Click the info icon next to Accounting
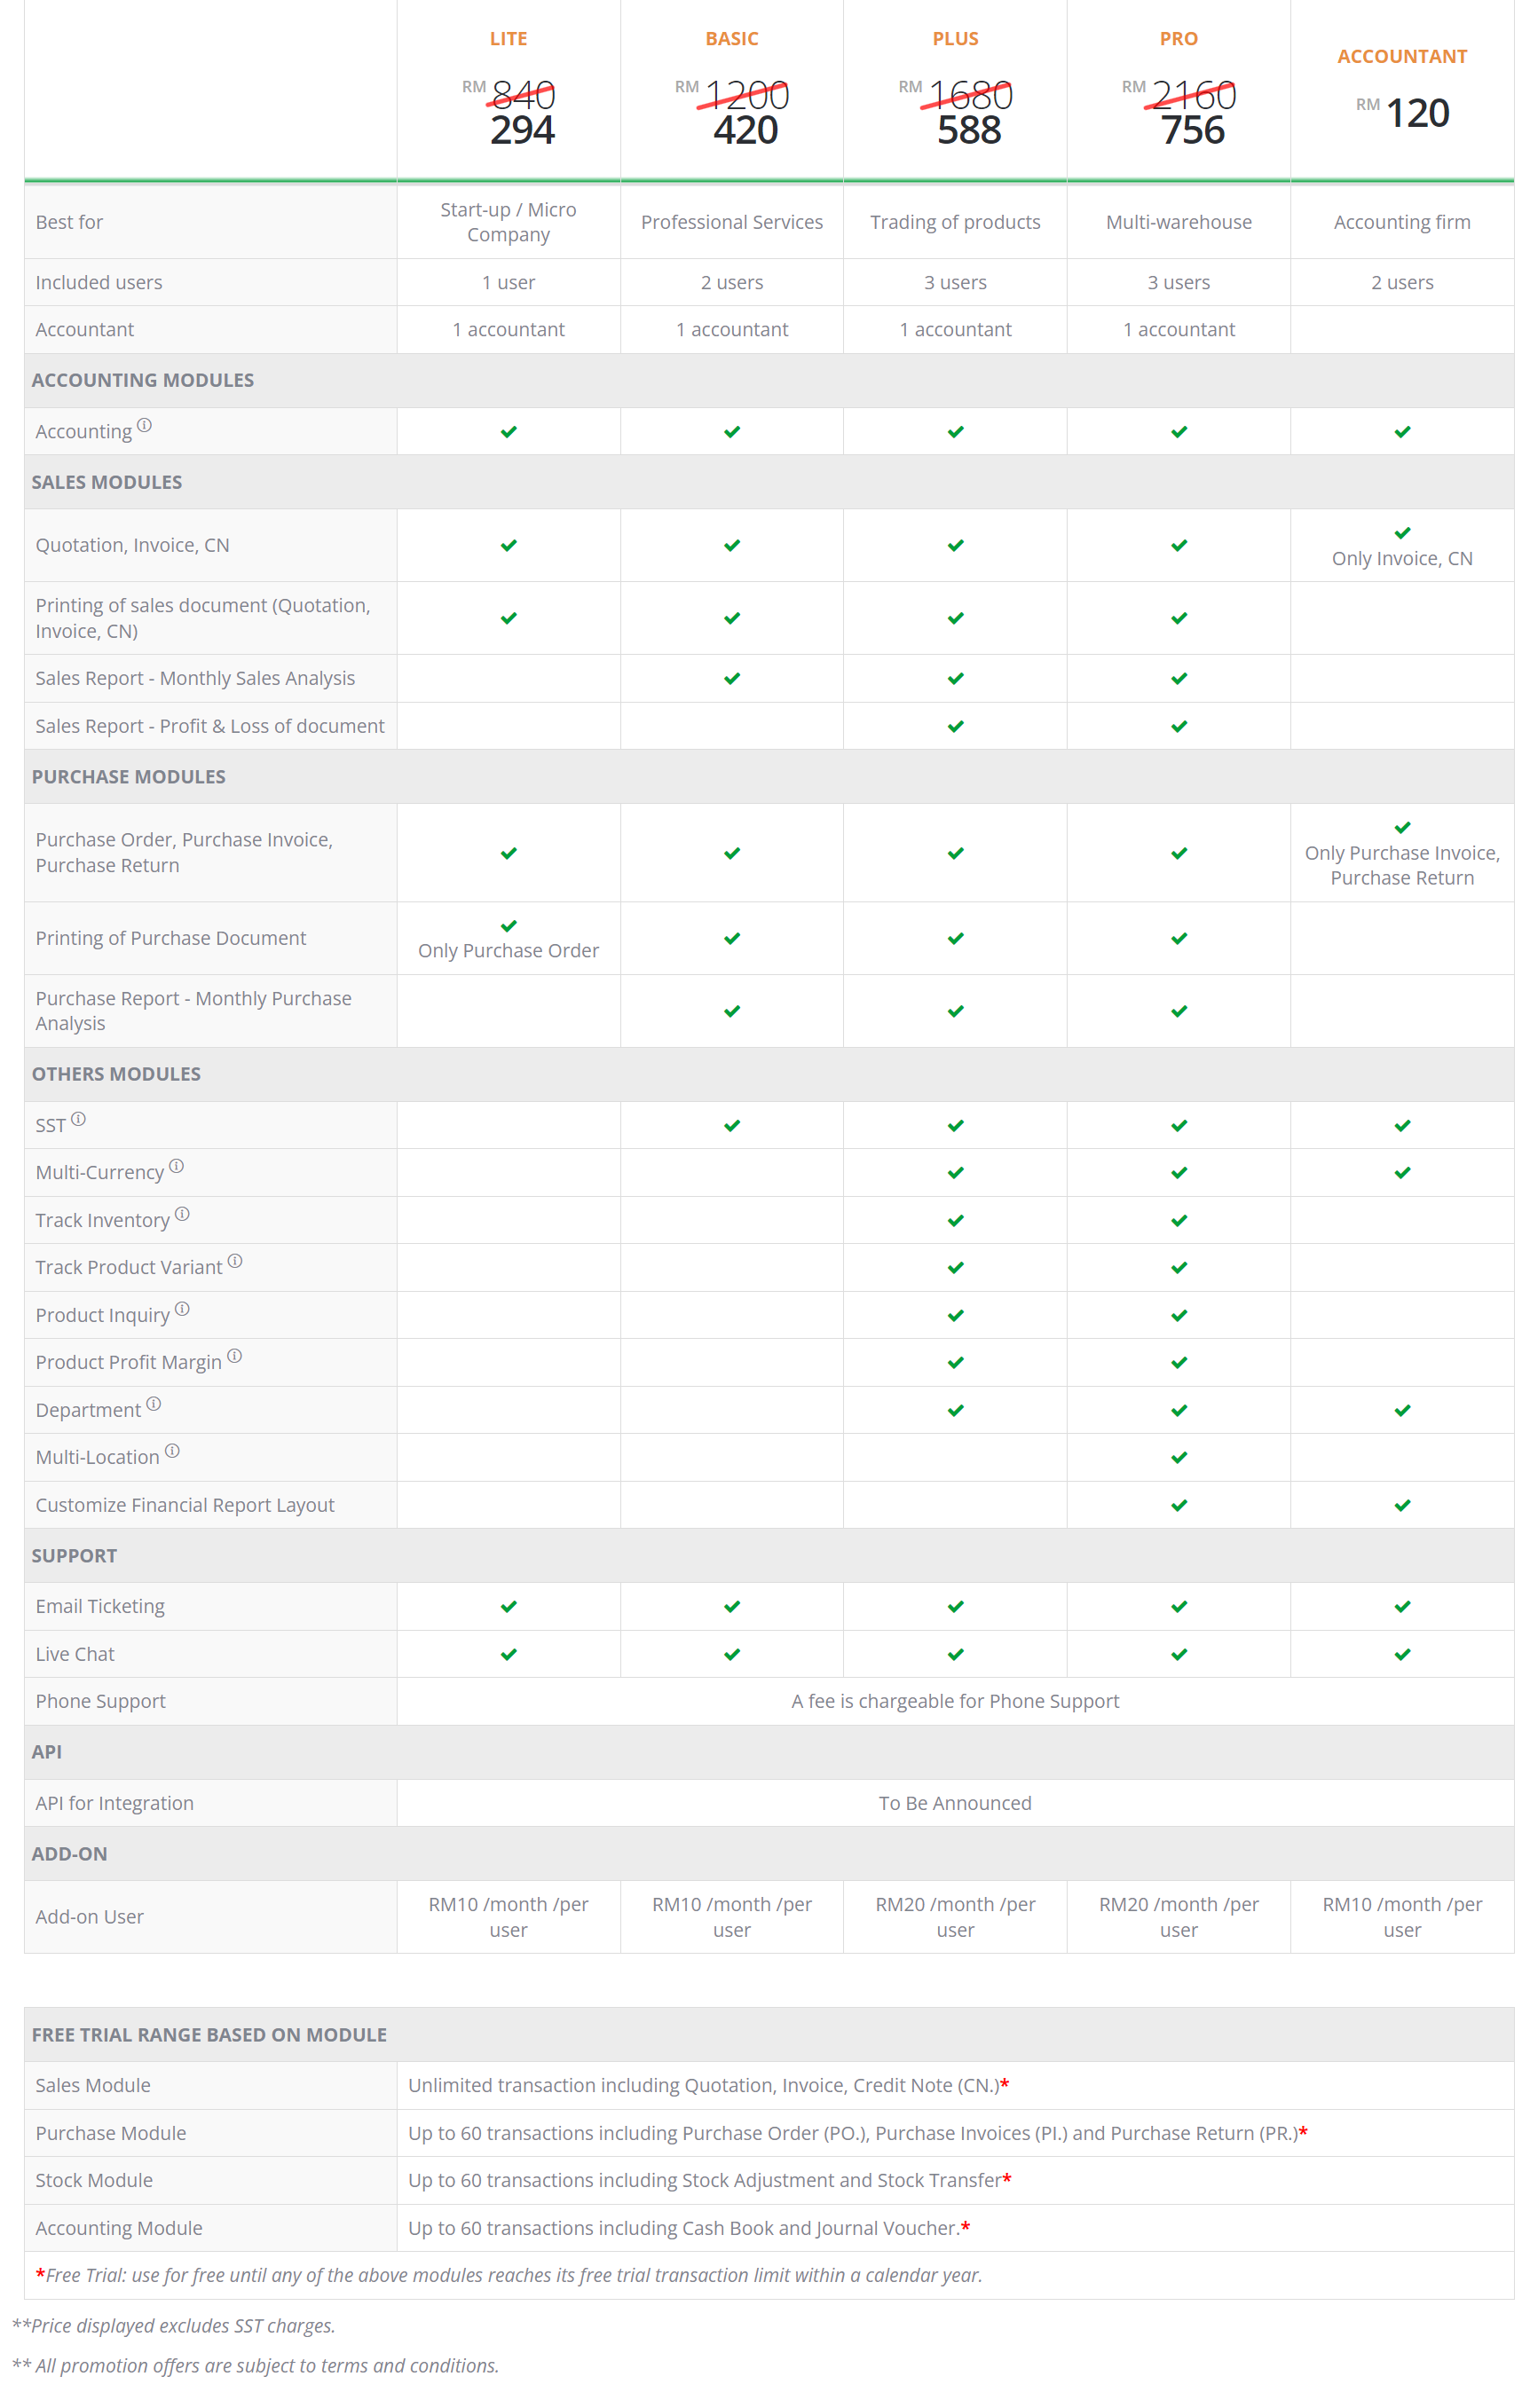The image size is (1522, 2408). click(144, 426)
